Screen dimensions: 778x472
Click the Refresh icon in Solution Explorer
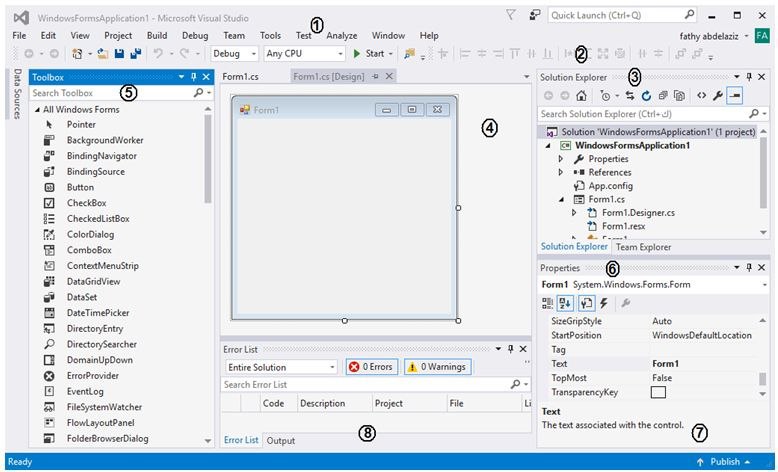click(x=646, y=96)
